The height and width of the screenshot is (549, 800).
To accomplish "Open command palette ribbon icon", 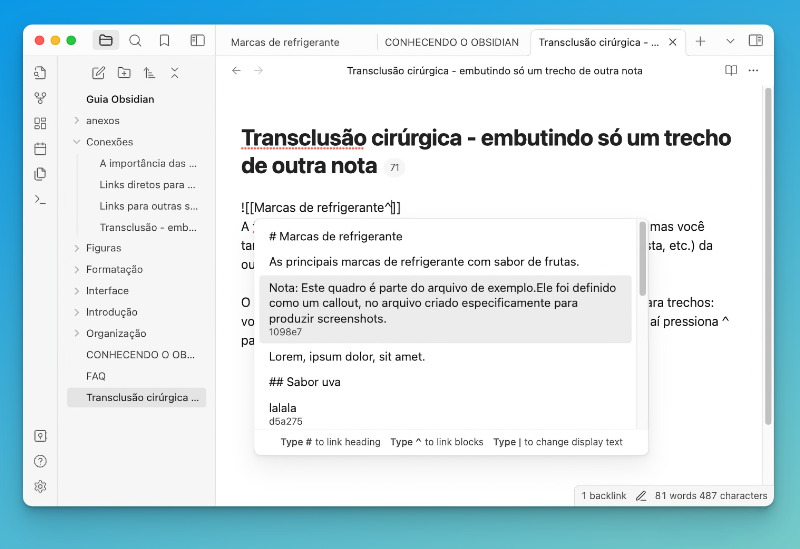I will 40,199.
